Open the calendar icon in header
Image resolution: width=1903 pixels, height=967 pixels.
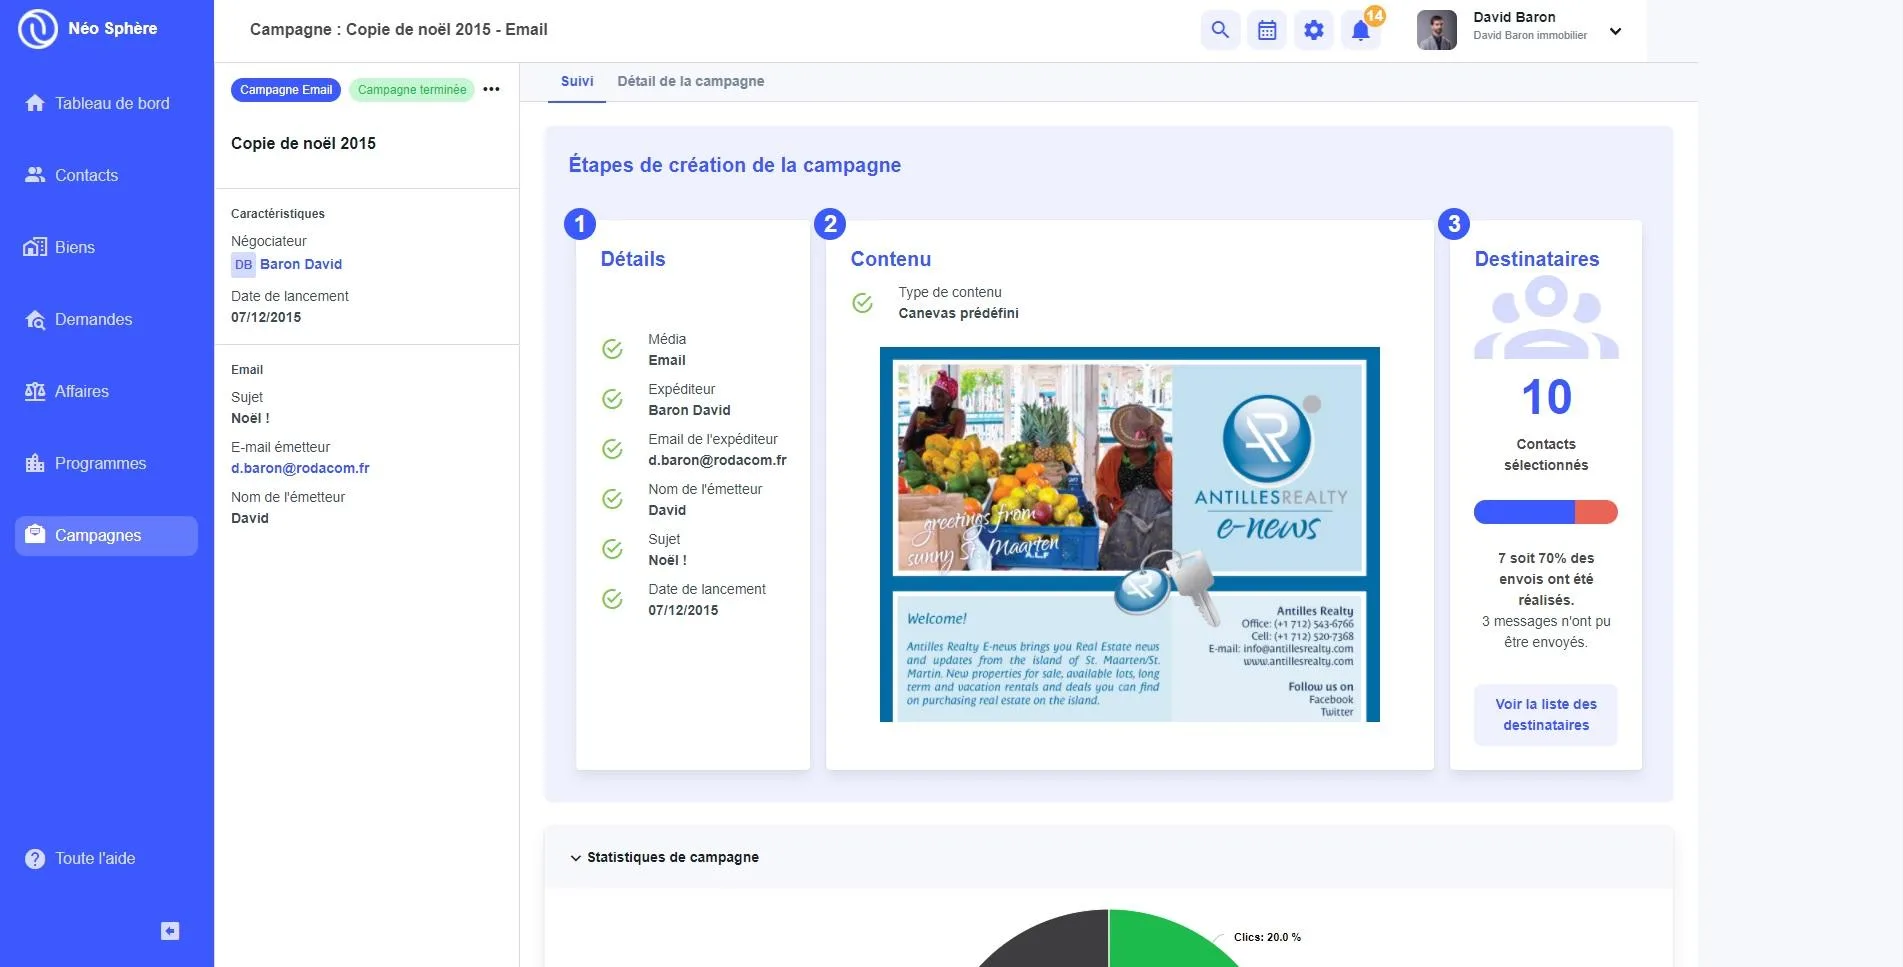click(1267, 30)
